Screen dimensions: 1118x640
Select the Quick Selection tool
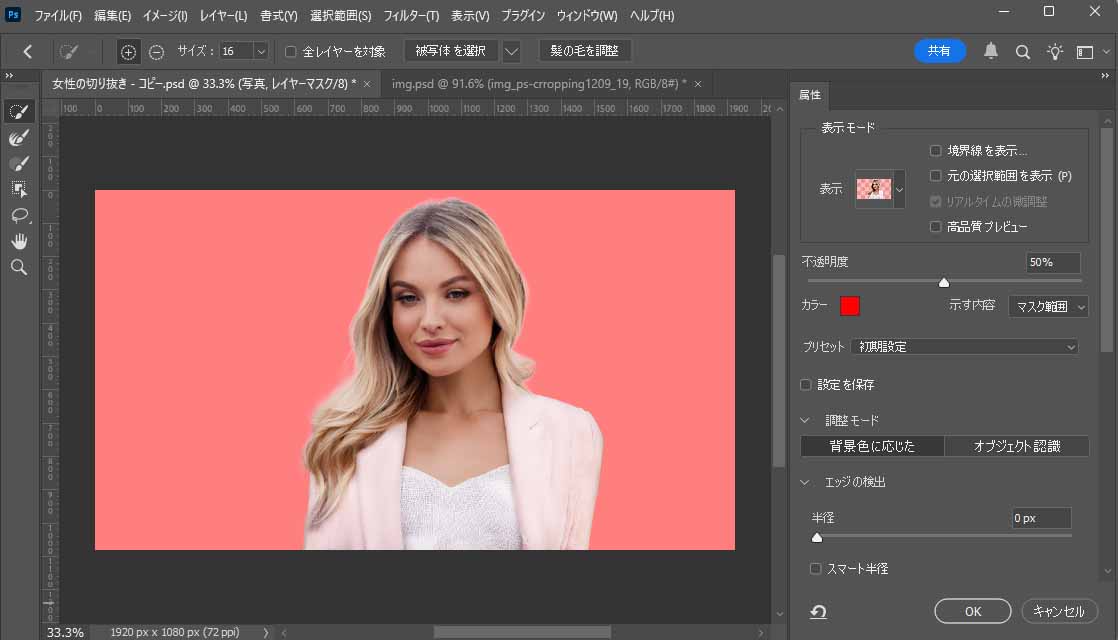19,111
